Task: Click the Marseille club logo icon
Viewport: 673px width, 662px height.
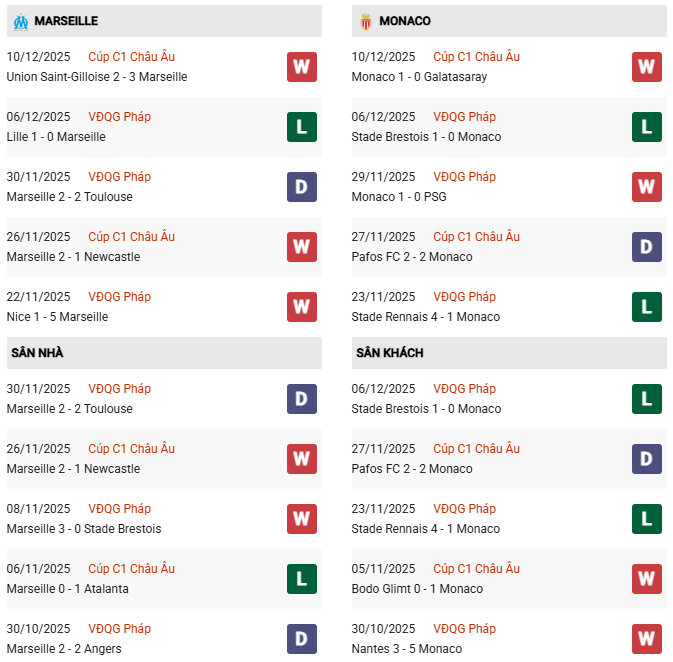Action: point(20,21)
